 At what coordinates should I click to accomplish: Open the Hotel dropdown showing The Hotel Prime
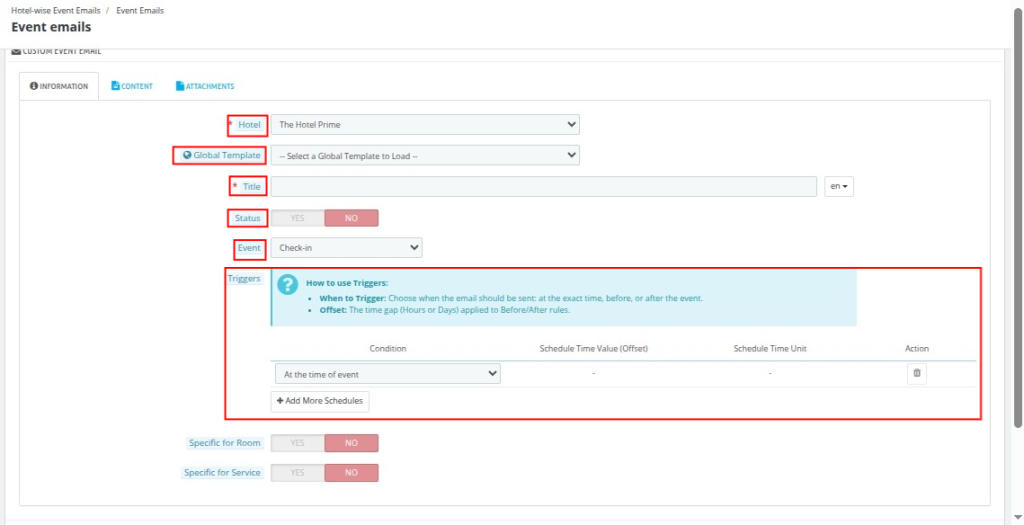pos(425,125)
